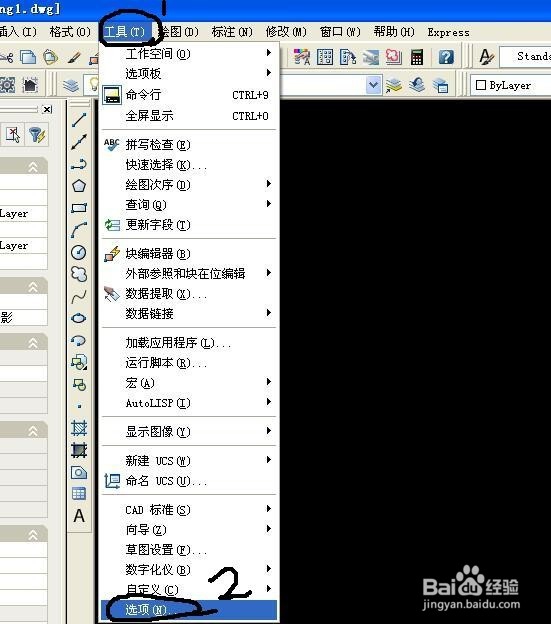
Task: Open the 格式(O) menu
Action: (x=70, y=32)
